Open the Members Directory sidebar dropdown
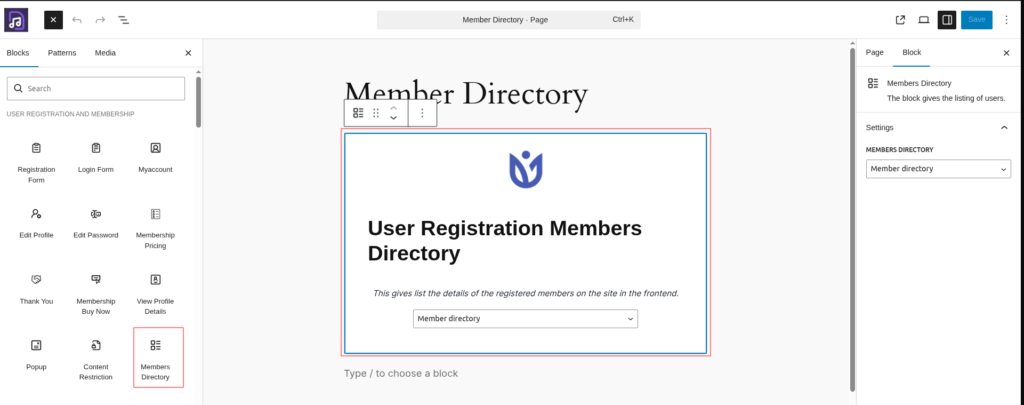The image size is (1024, 405). pos(938,169)
